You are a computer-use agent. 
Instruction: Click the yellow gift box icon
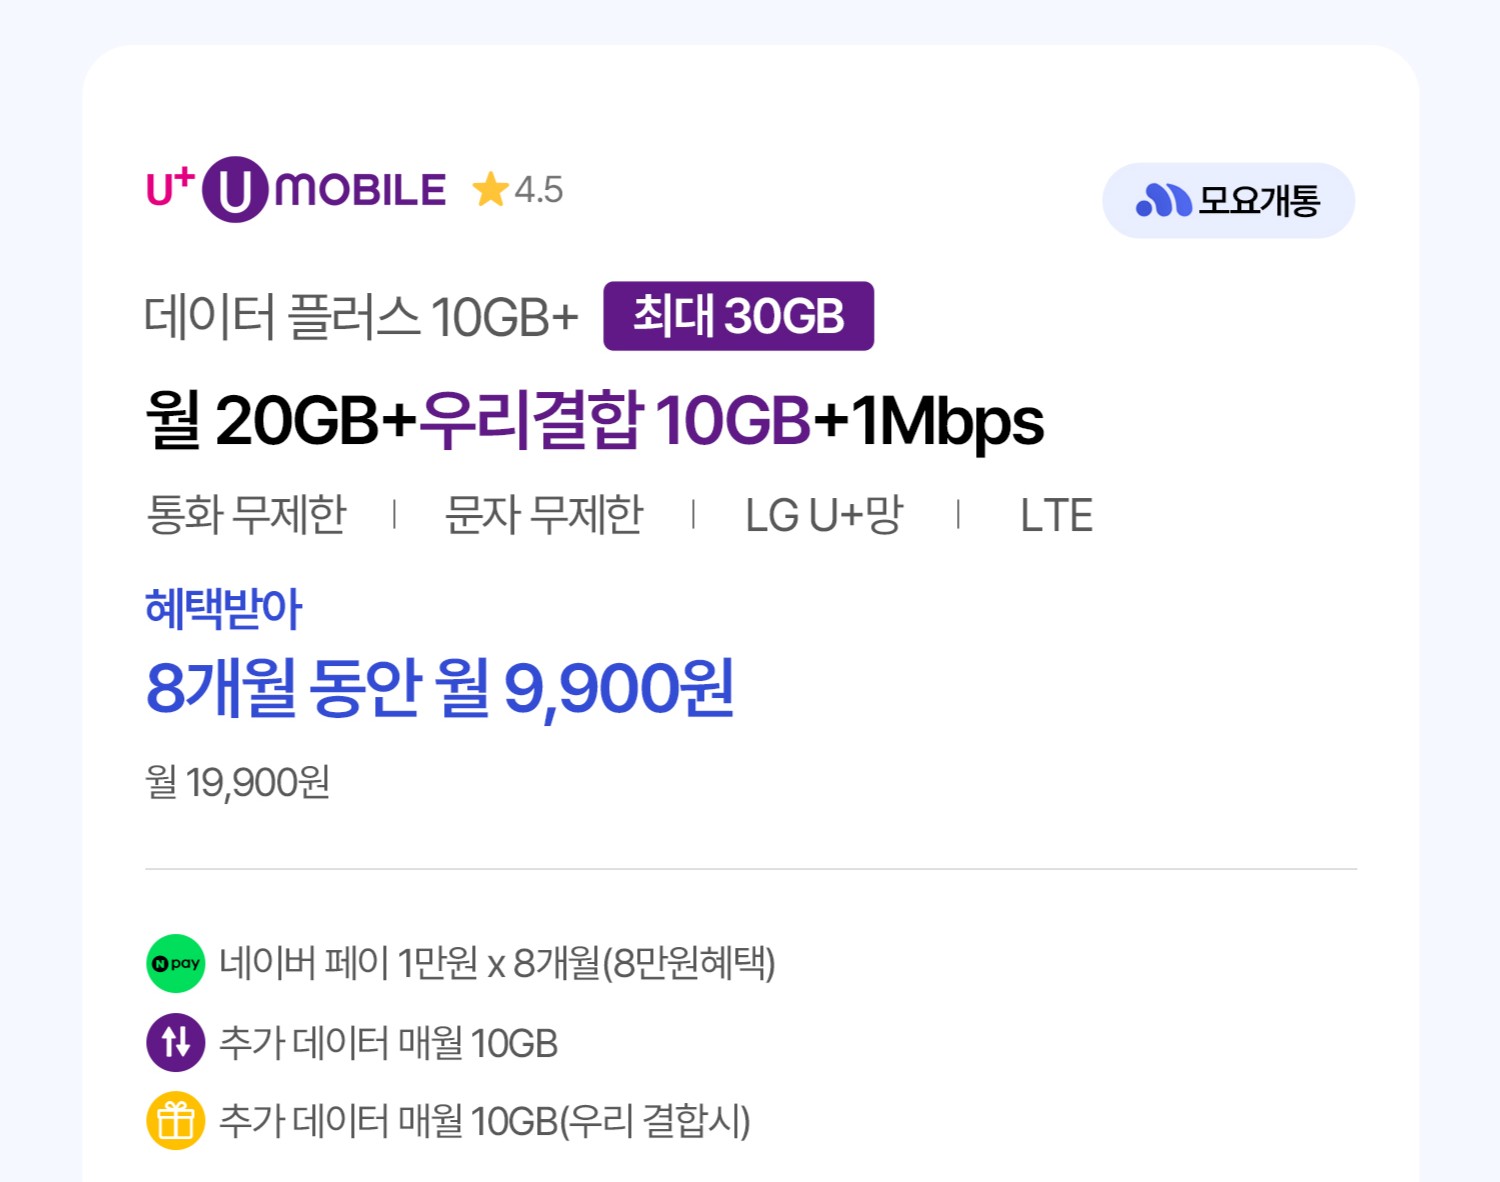[176, 1121]
